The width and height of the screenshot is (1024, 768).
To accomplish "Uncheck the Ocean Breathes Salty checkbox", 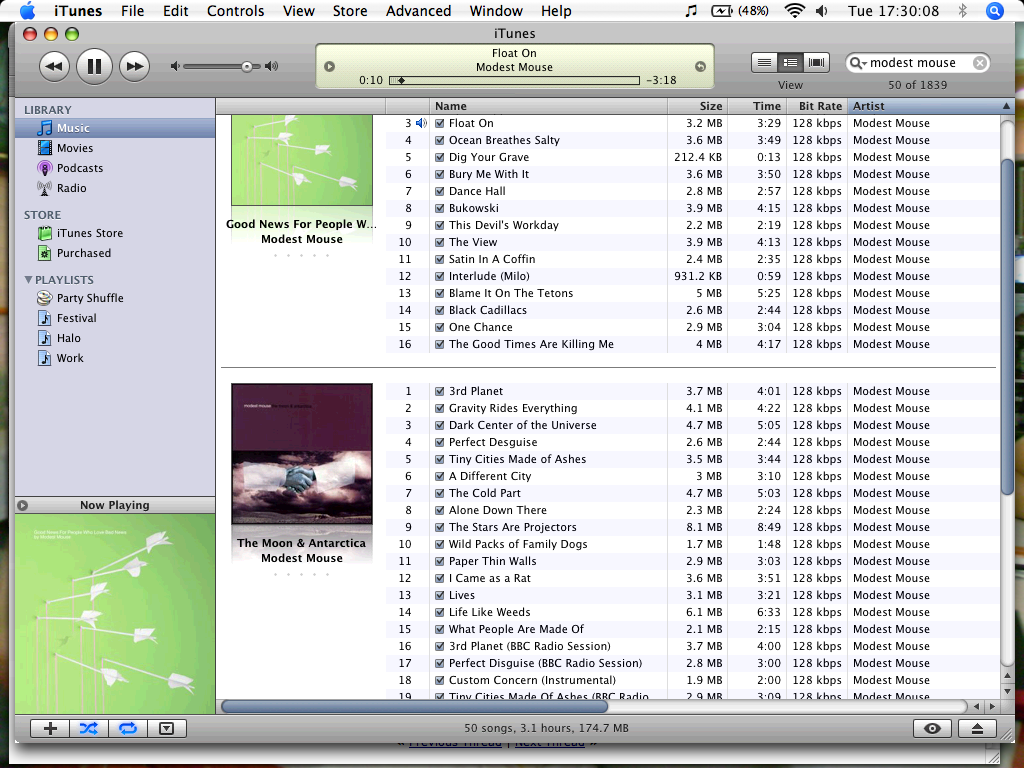I will 440,140.
